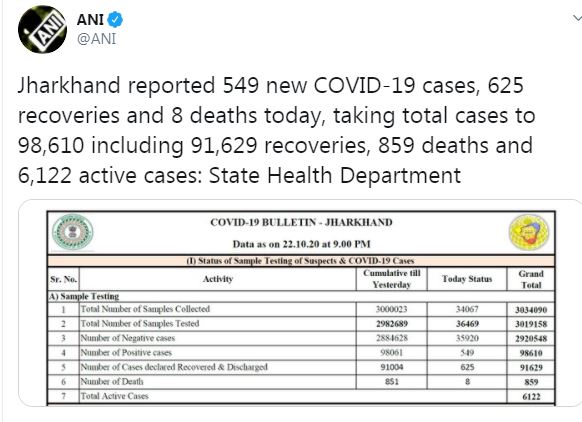Viewport: 582px width, 422px height.
Task: Click the ANI display name
Action: coord(90,20)
